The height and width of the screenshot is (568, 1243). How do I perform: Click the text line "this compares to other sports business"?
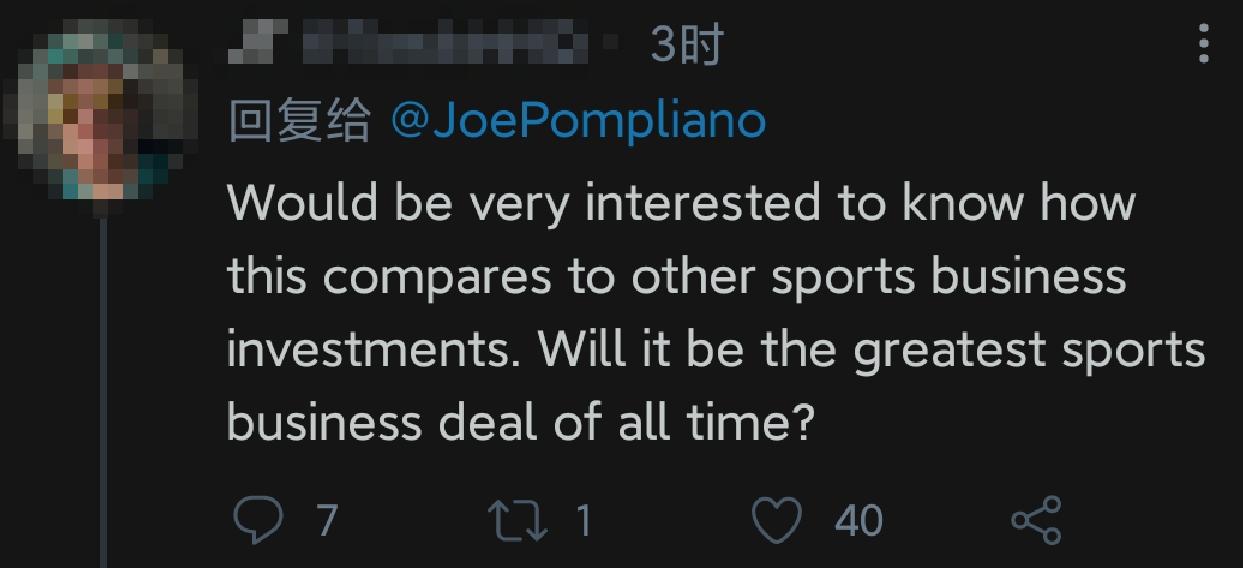tap(677, 276)
